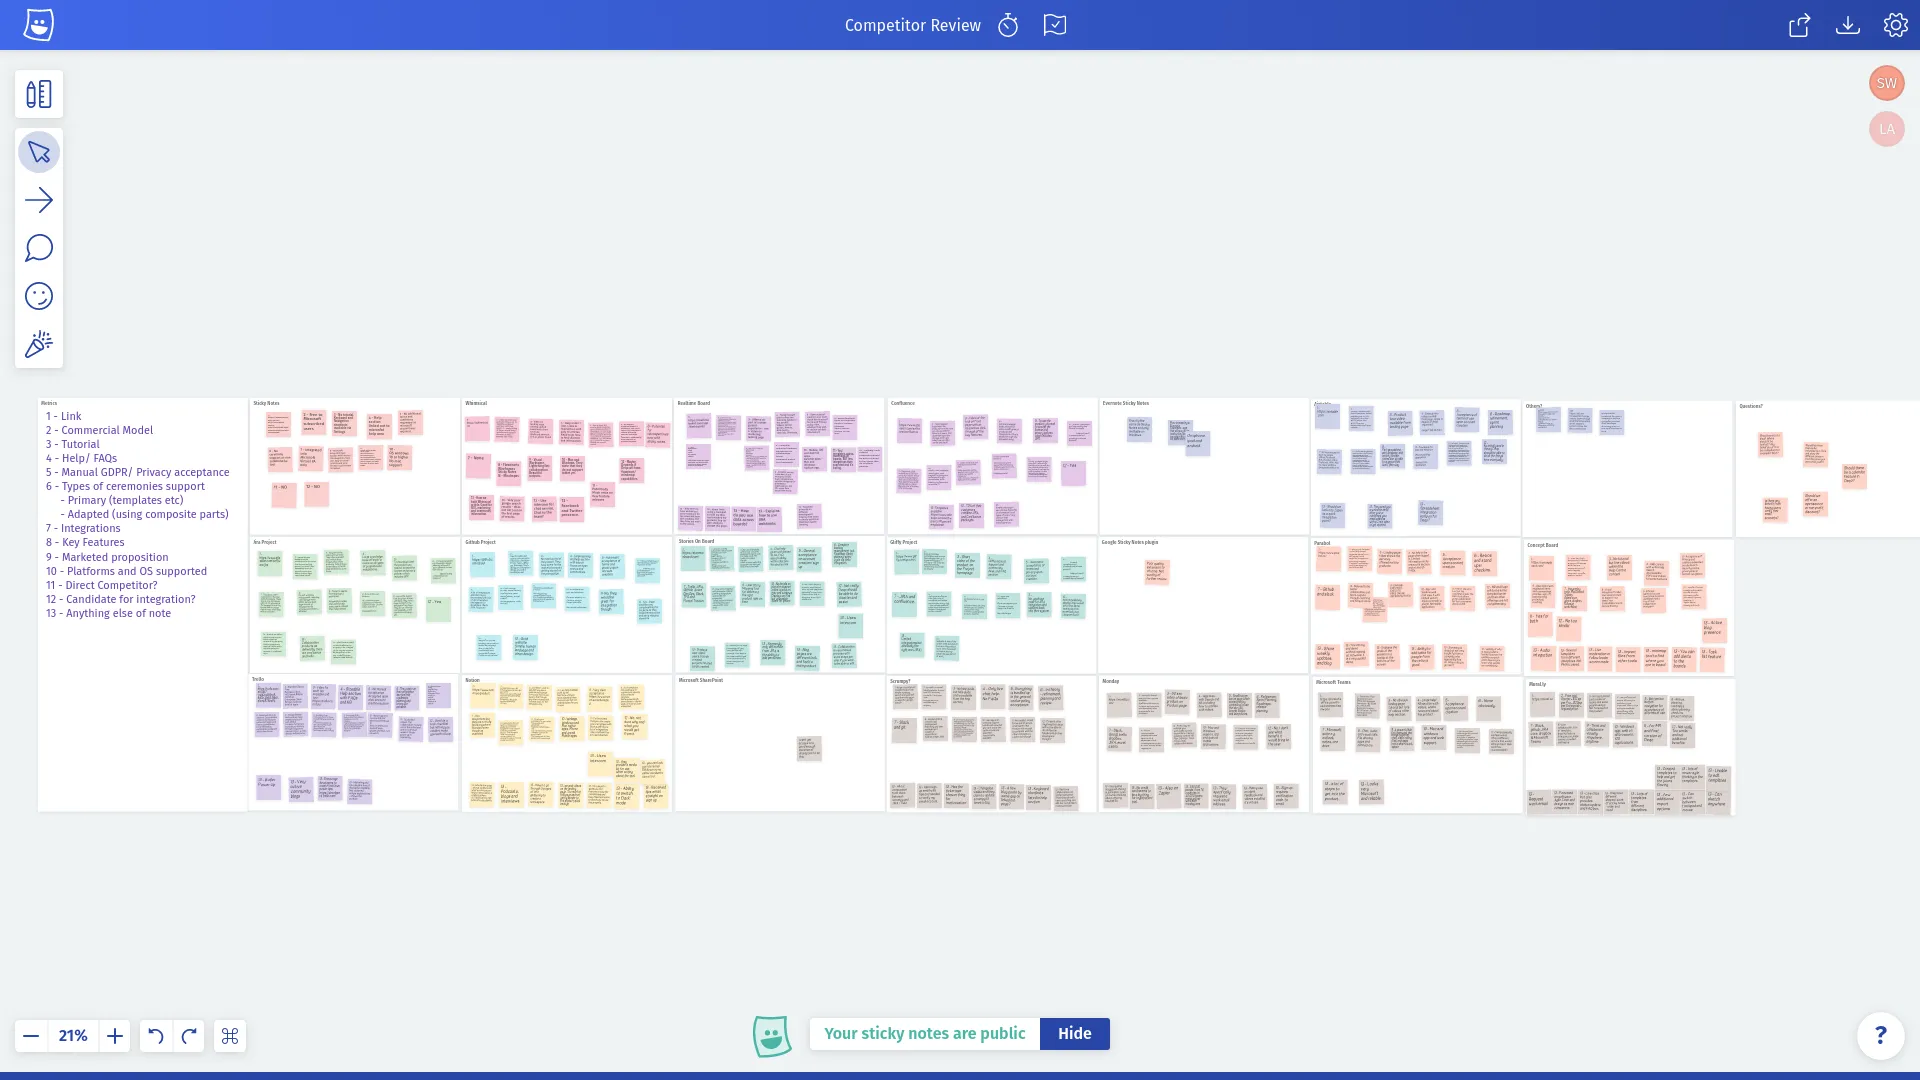Open the facilitation flag tool
The image size is (1920, 1080).
coord(1054,25)
